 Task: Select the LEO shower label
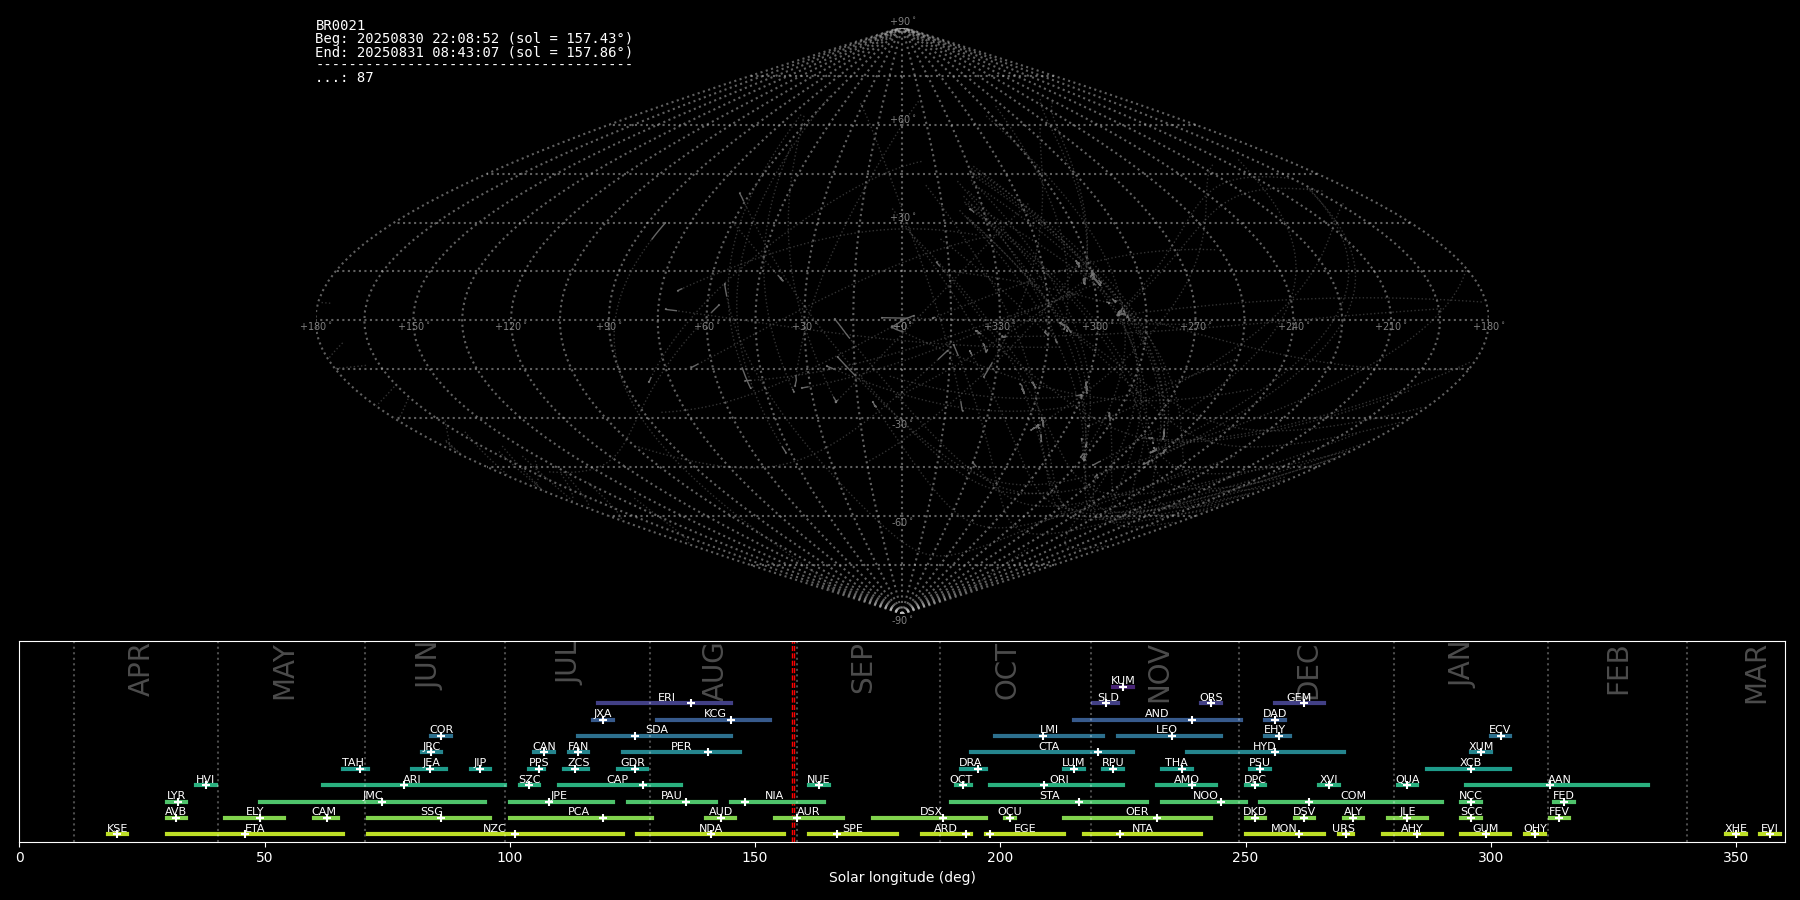(1167, 730)
